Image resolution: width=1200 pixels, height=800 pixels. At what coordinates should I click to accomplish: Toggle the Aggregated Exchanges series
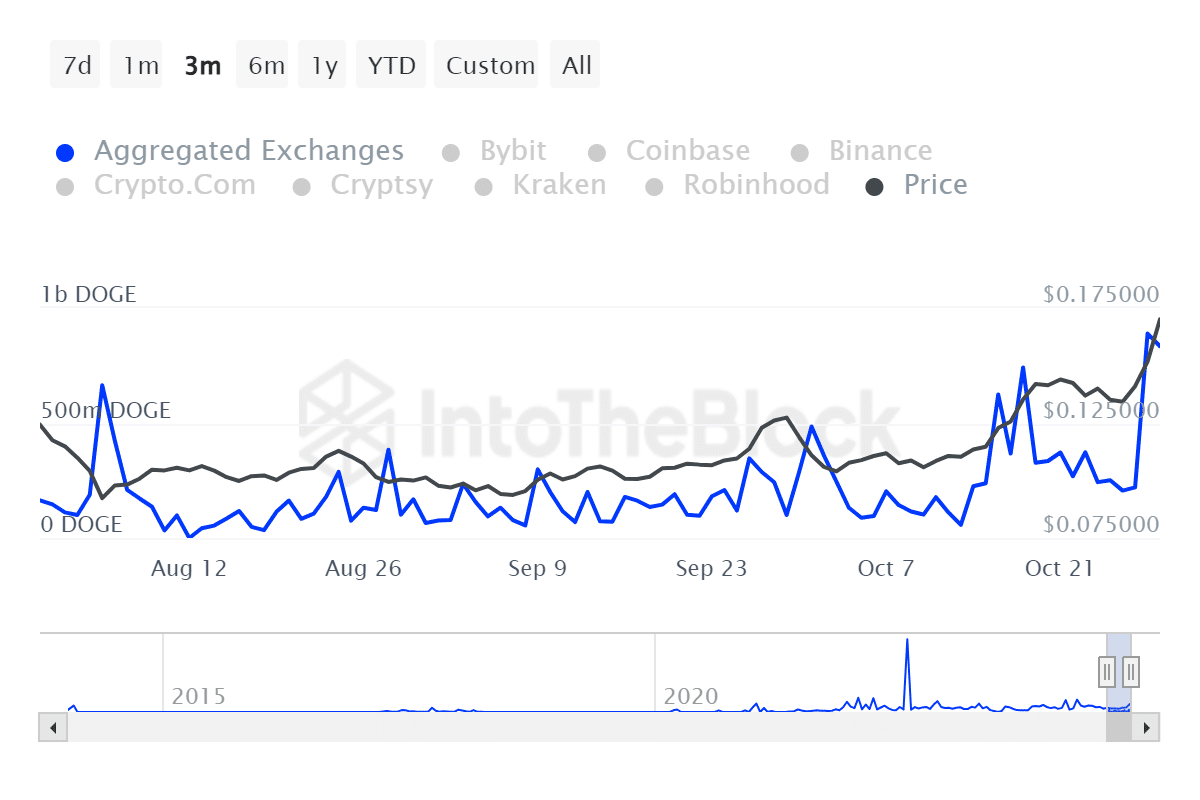[x=66, y=153]
